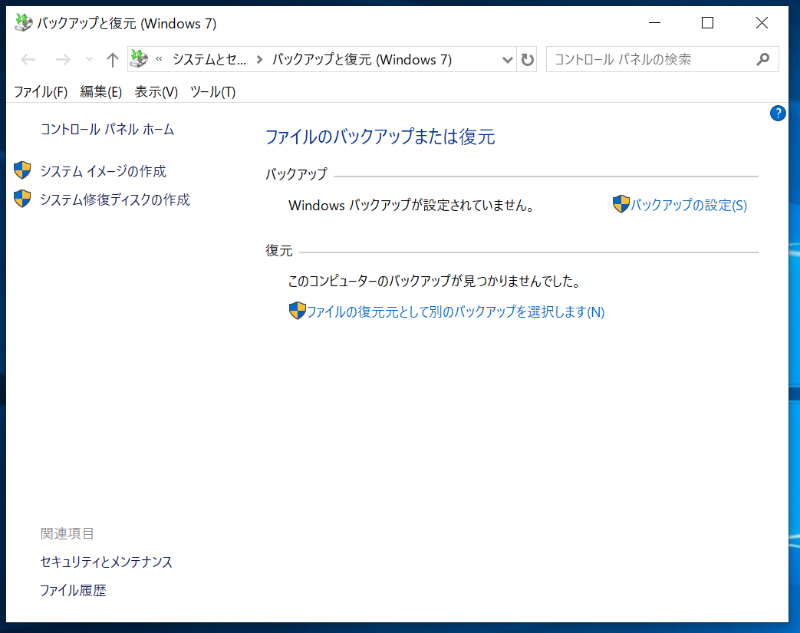Click the バックアップの設定(S) link

tap(688, 205)
